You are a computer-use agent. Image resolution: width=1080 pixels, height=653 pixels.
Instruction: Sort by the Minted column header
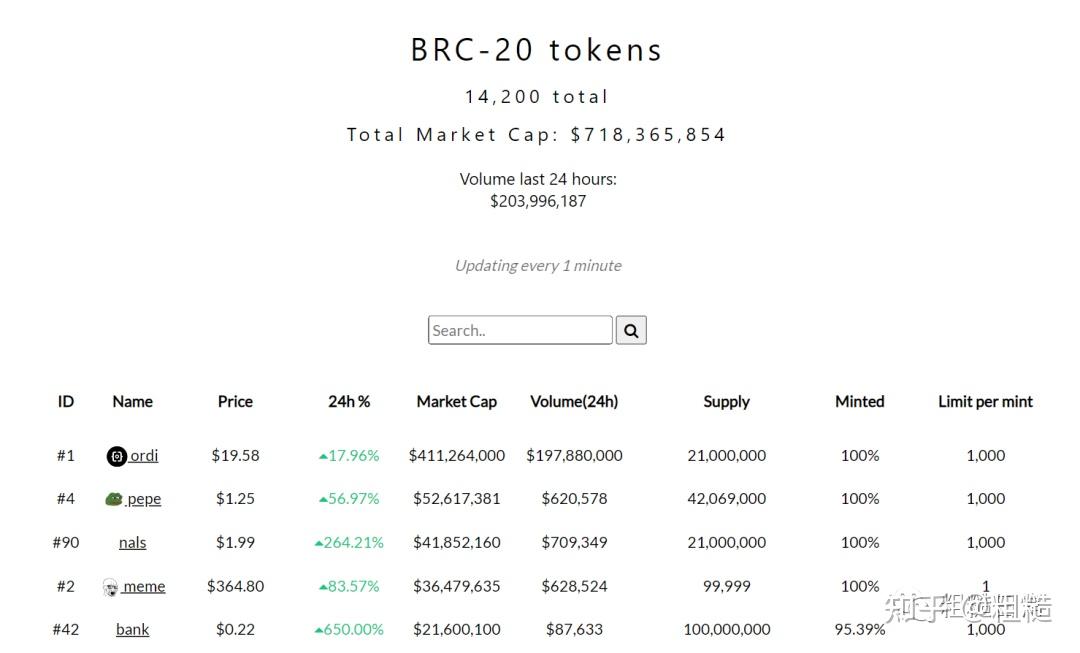click(860, 402)
